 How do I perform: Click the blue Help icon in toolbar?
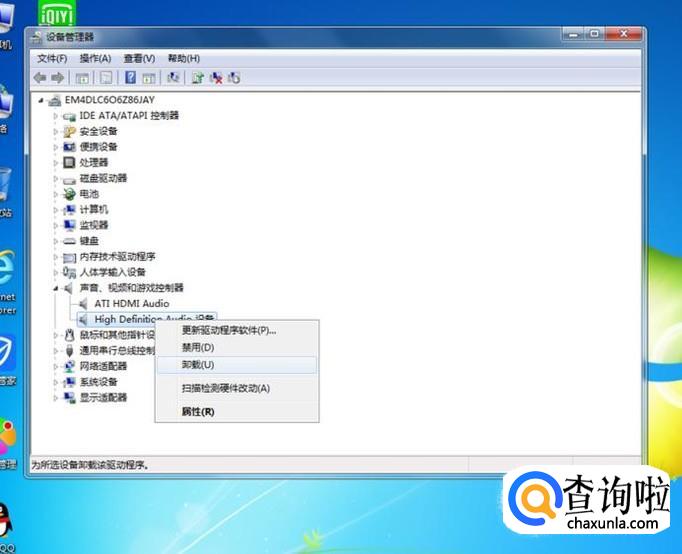[x=130, y=77]
